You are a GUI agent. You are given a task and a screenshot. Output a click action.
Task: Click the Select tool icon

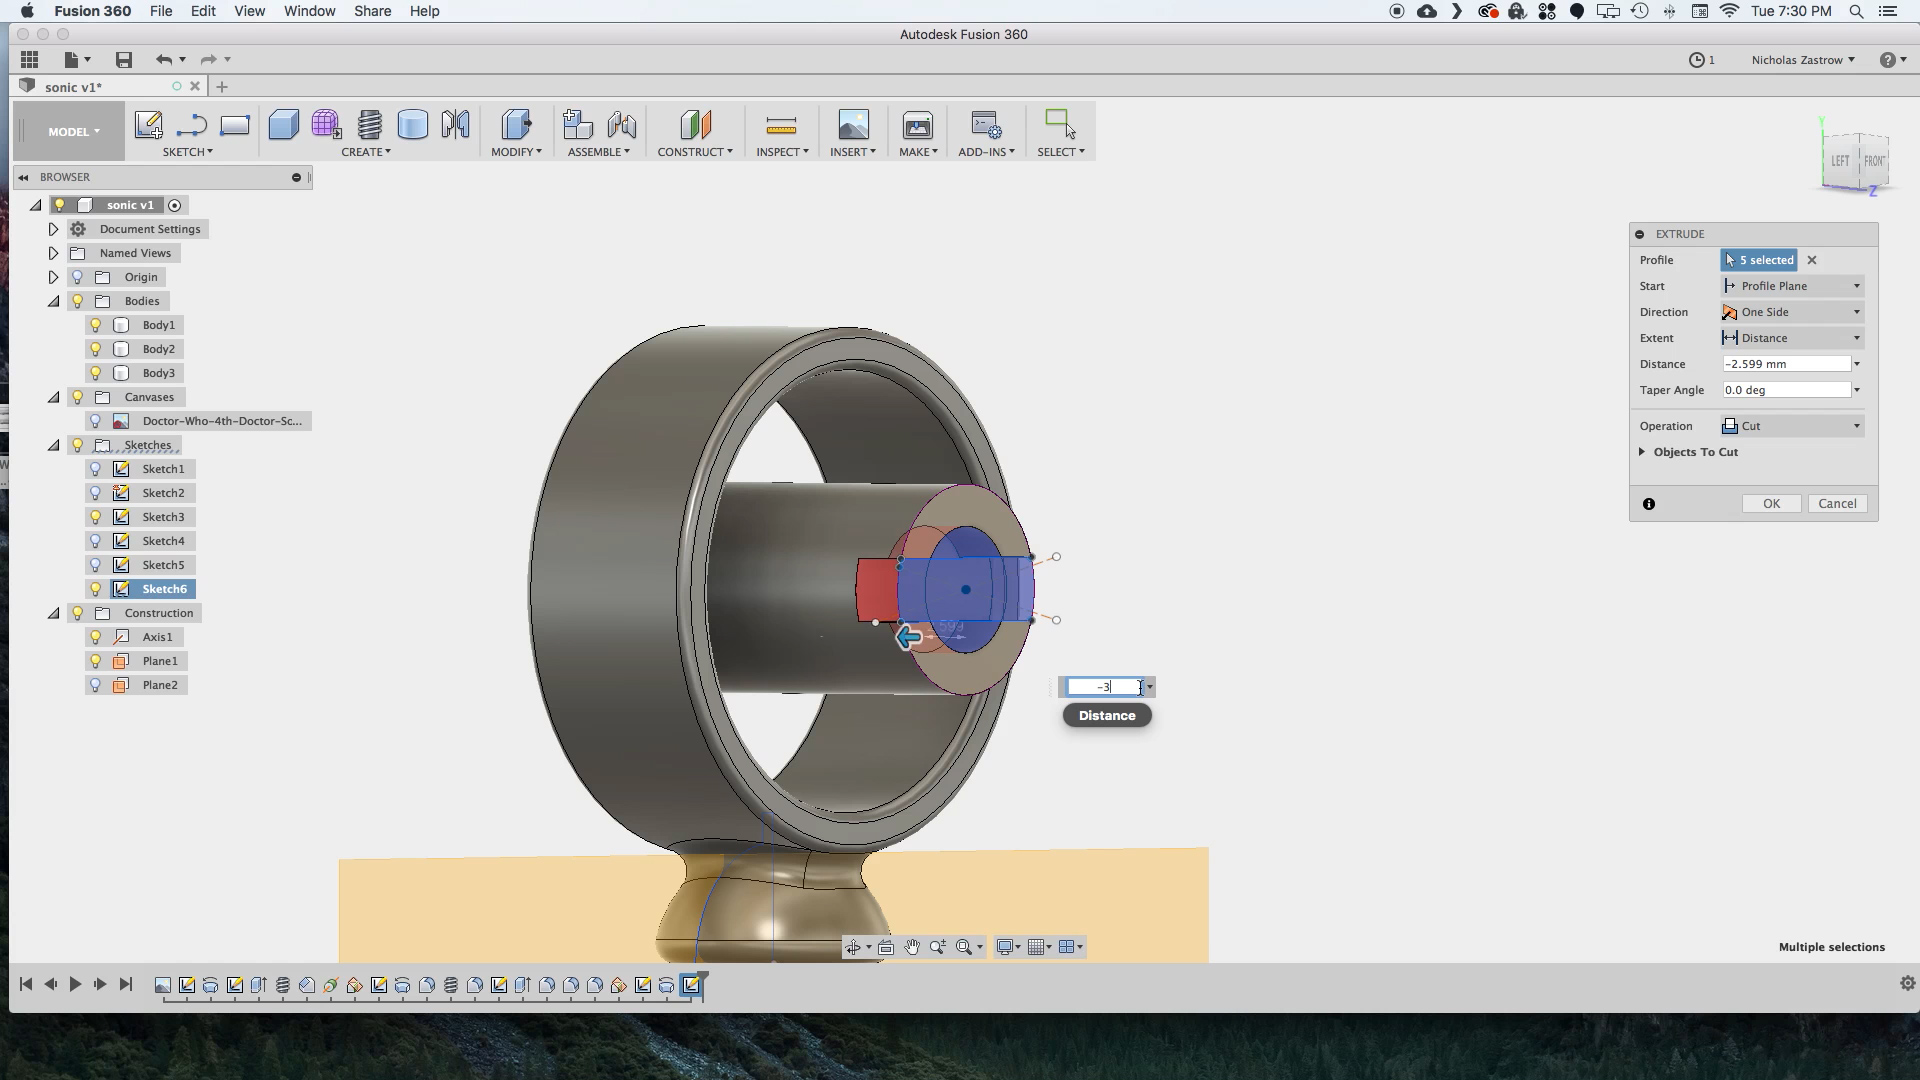point(1060,124)
